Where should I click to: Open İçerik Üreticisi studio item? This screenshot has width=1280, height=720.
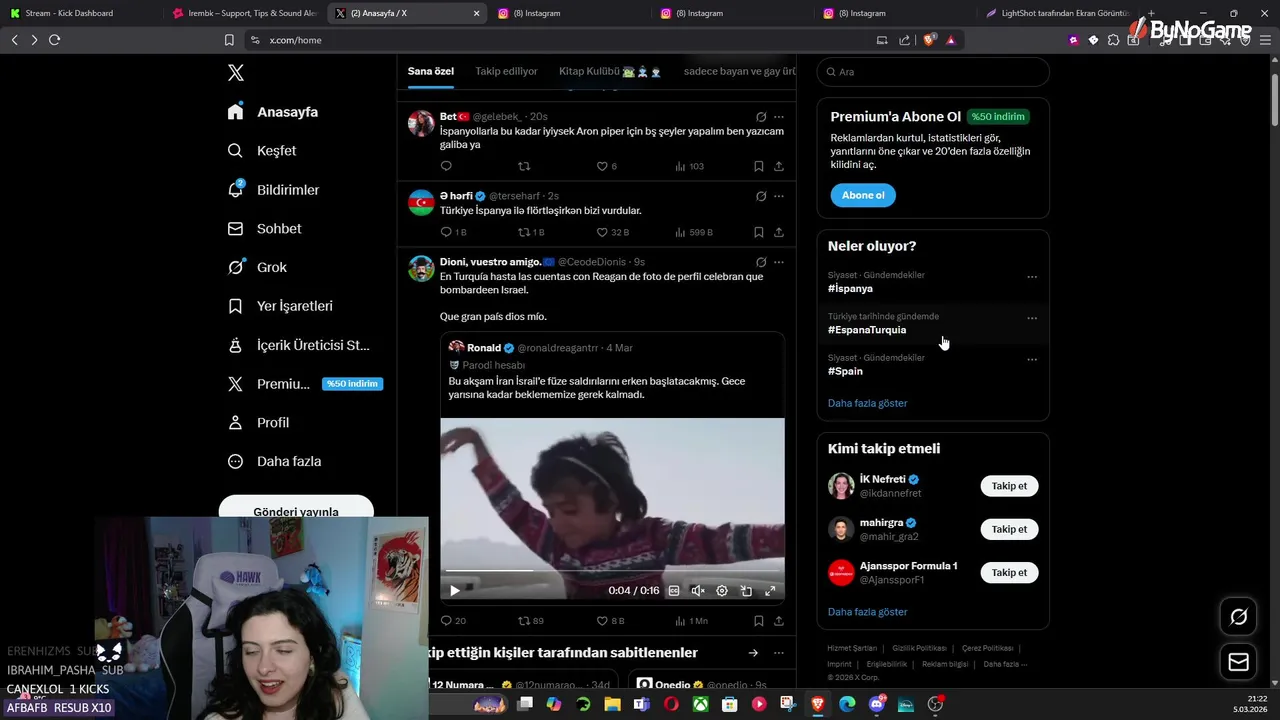(298, 345)
